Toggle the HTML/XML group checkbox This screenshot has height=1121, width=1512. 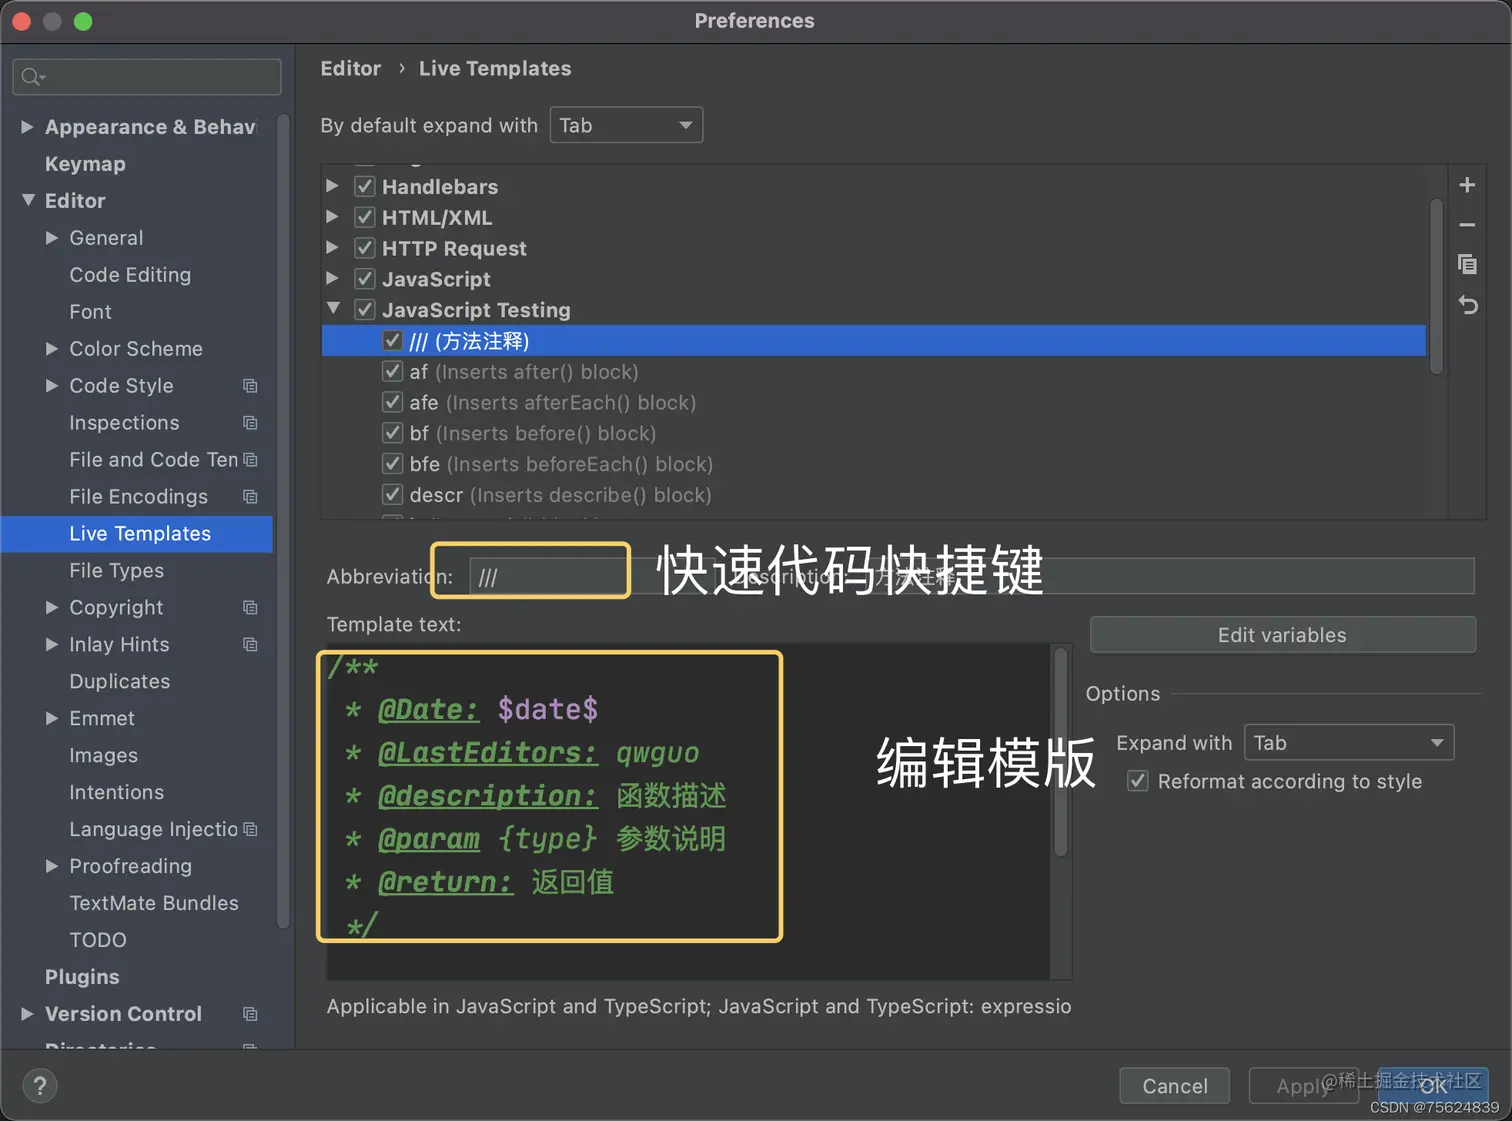365,217
